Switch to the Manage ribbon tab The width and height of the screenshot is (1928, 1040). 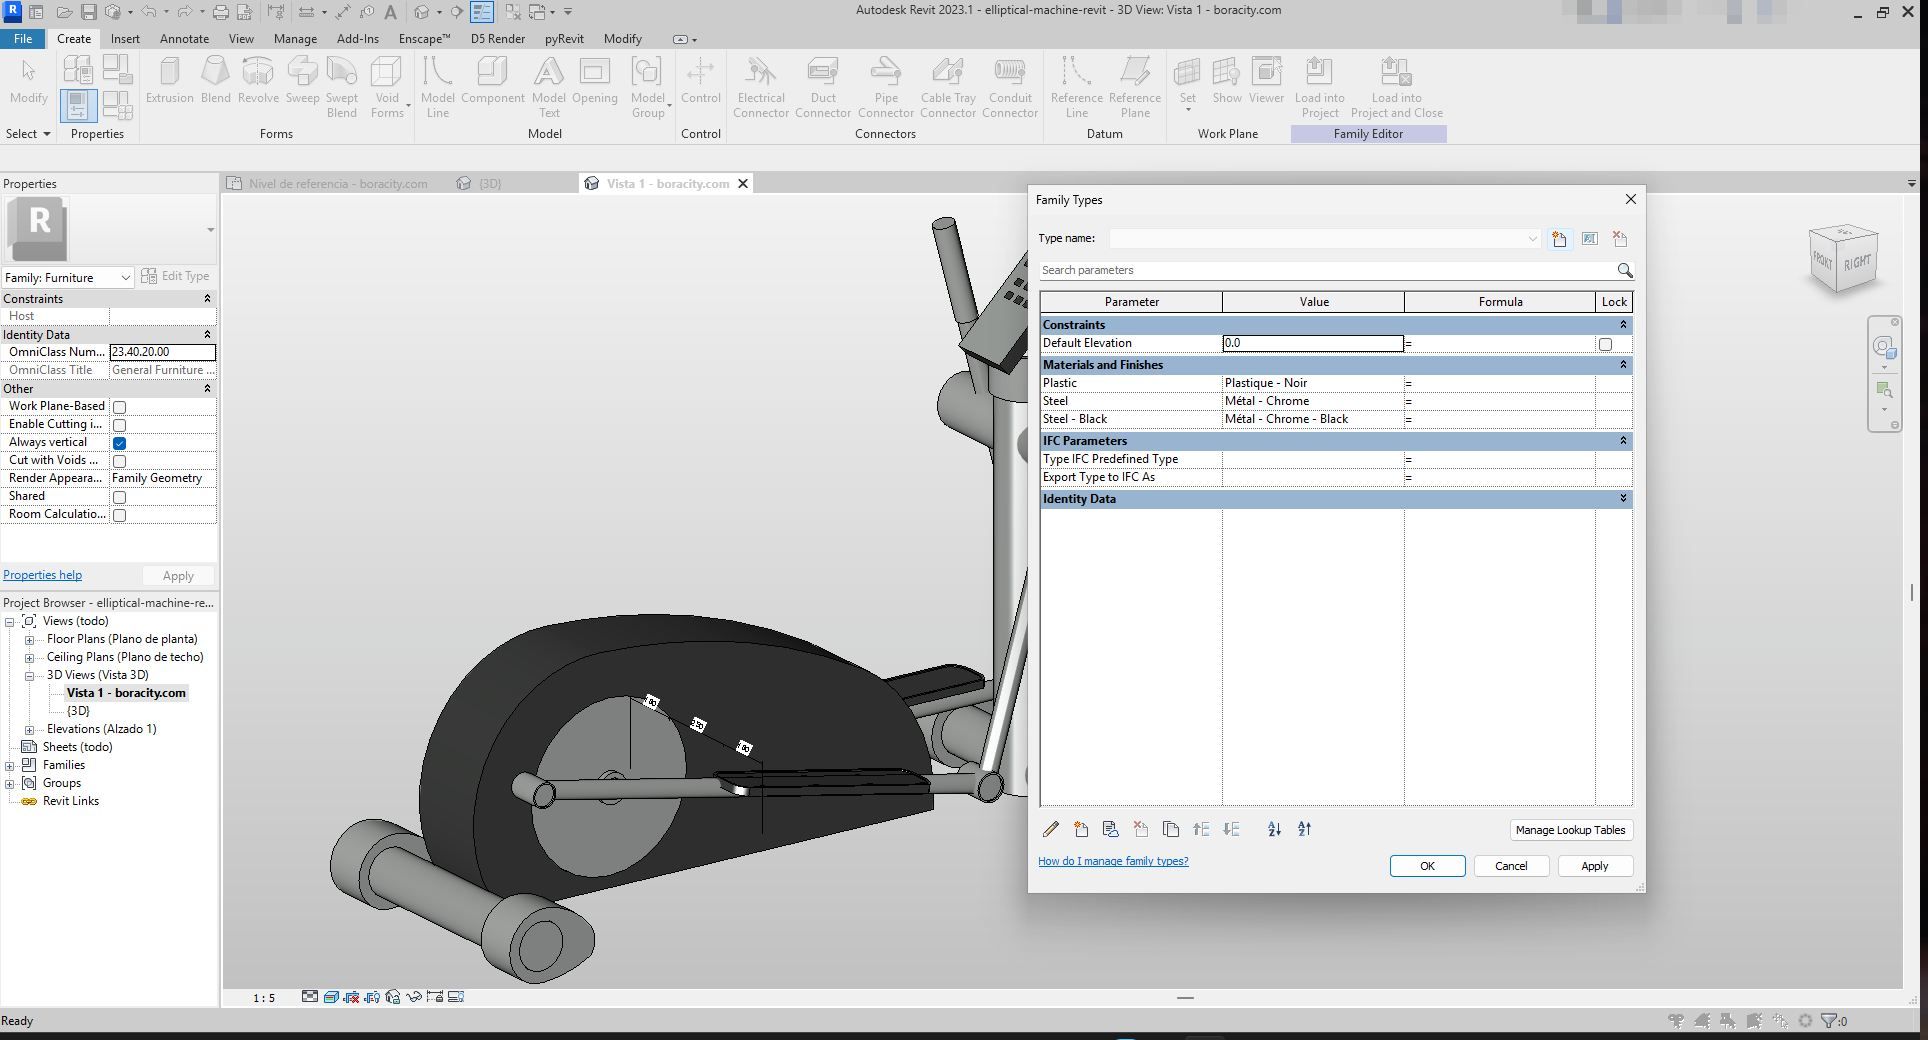coord(295,39)
